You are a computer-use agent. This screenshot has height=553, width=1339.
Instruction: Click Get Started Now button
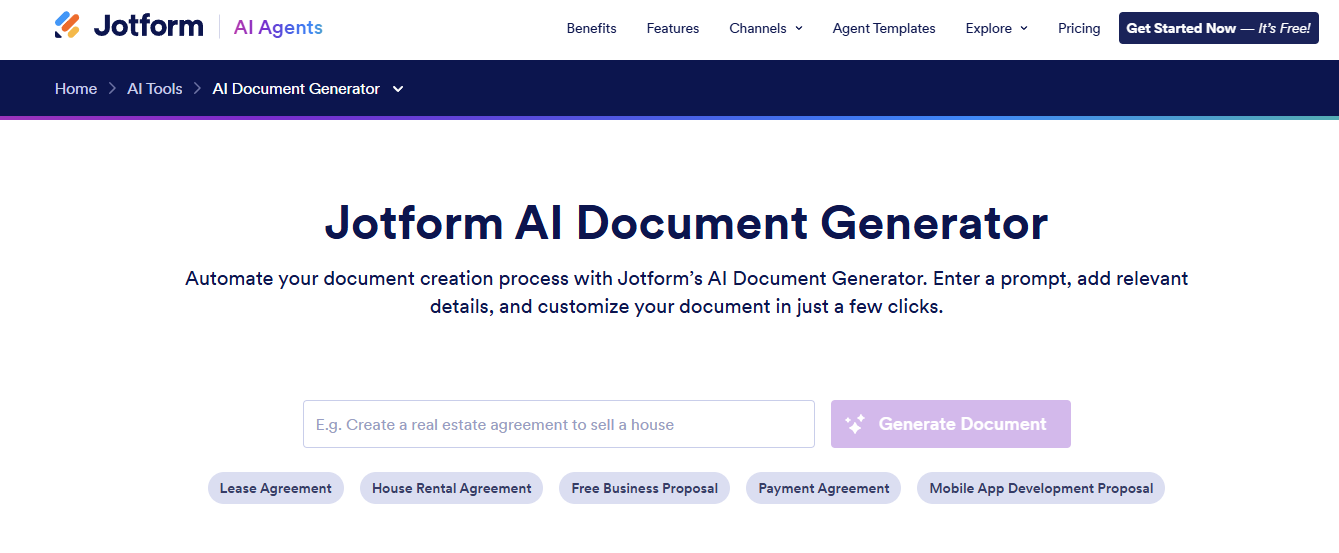pos(1218,28)
